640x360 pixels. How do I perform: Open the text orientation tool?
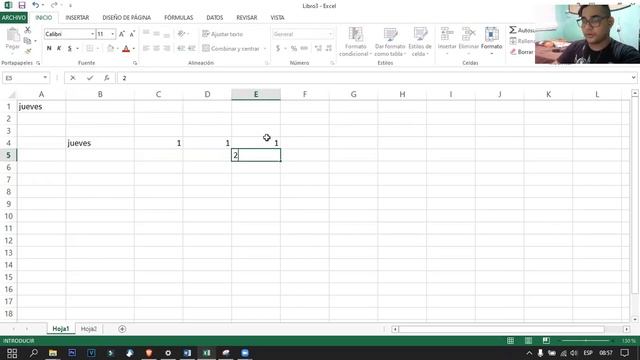coord(181,34)
